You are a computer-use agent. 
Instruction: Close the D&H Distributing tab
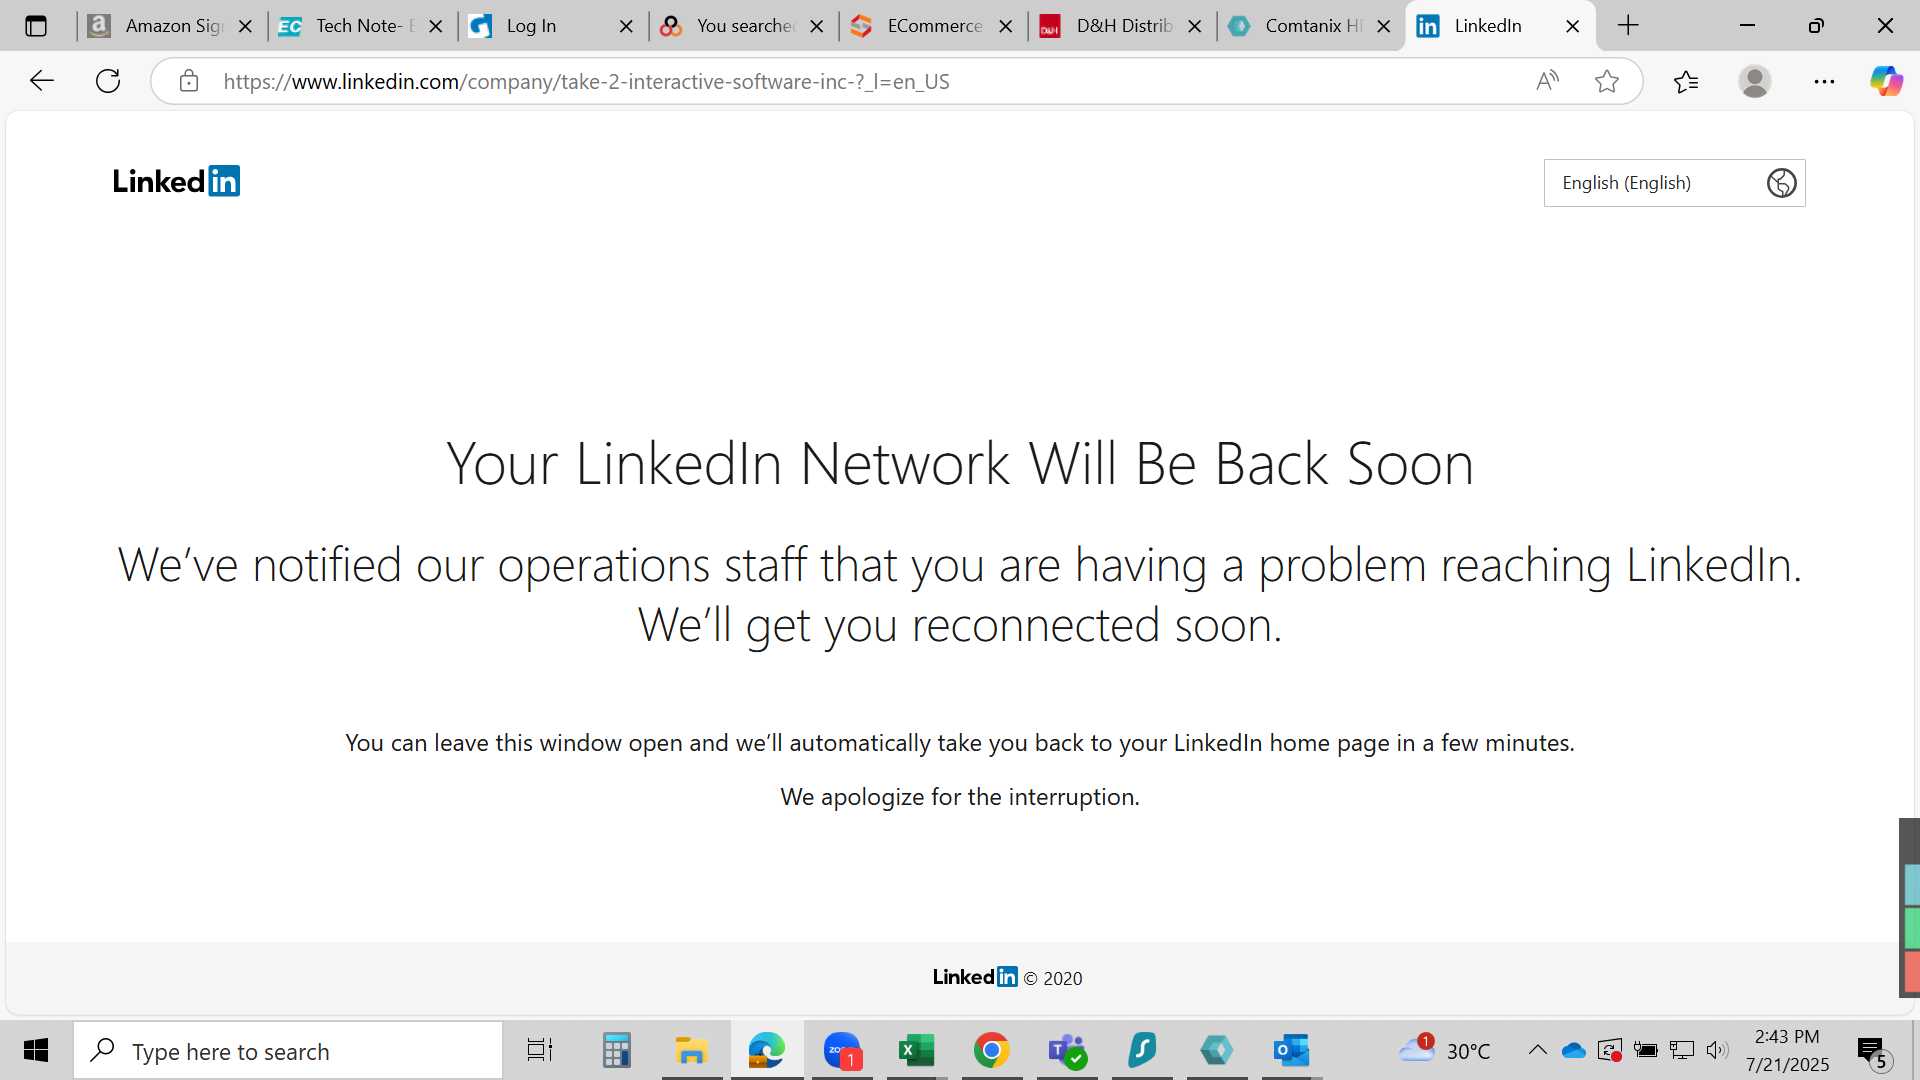tap(1194, 27)
